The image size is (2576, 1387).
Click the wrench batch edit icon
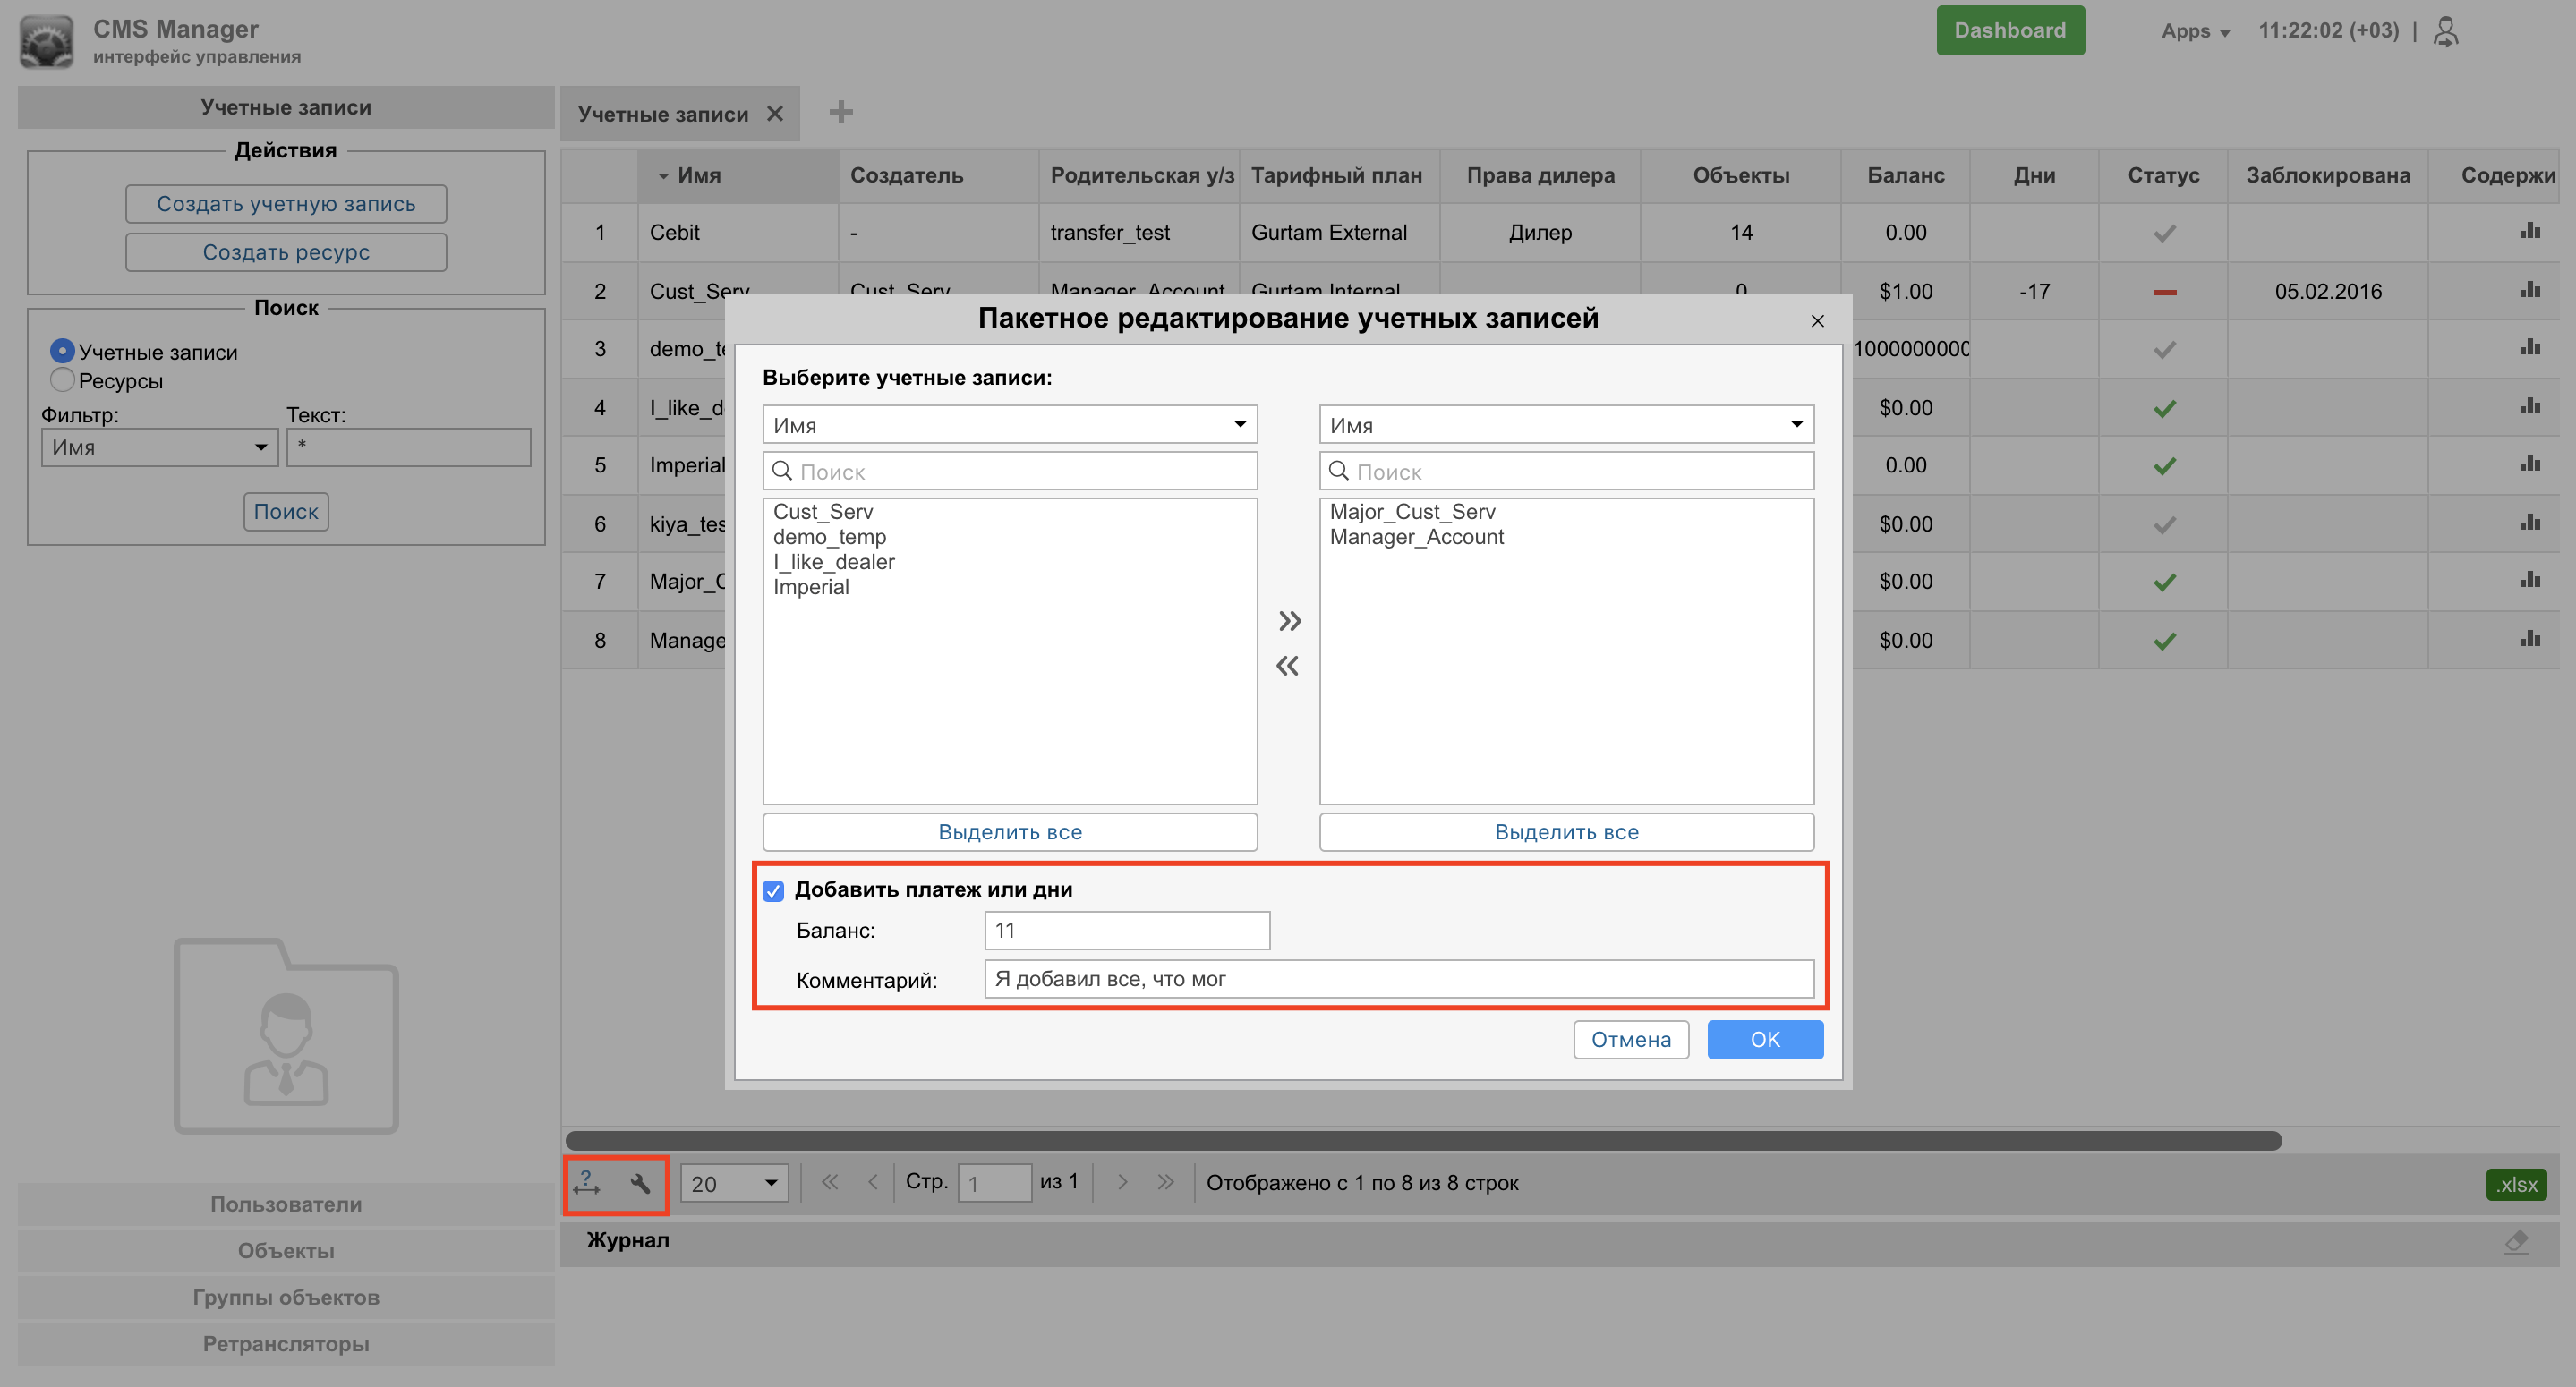[640, 1184]
